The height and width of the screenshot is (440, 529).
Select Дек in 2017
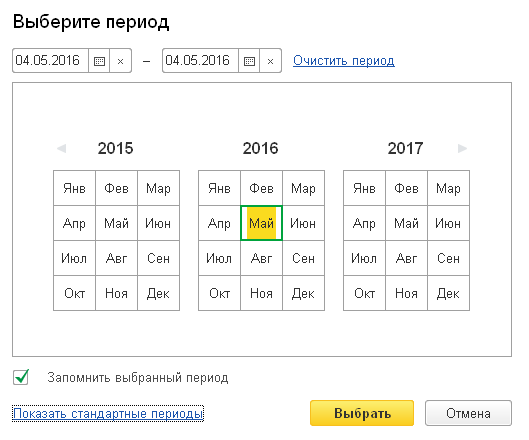coord(448,293)
